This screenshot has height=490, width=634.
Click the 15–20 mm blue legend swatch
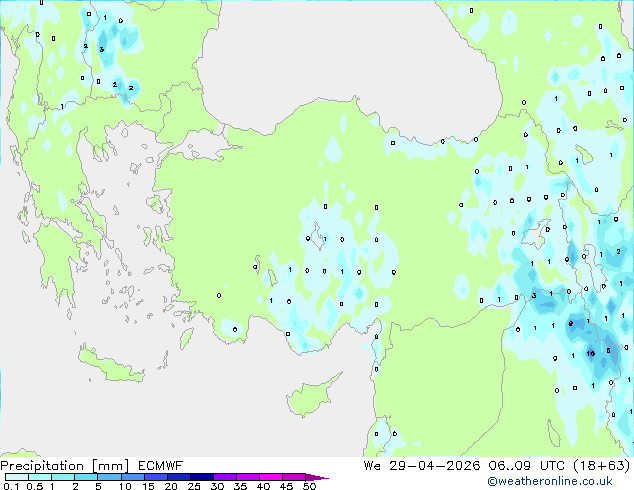click(155, 477)
